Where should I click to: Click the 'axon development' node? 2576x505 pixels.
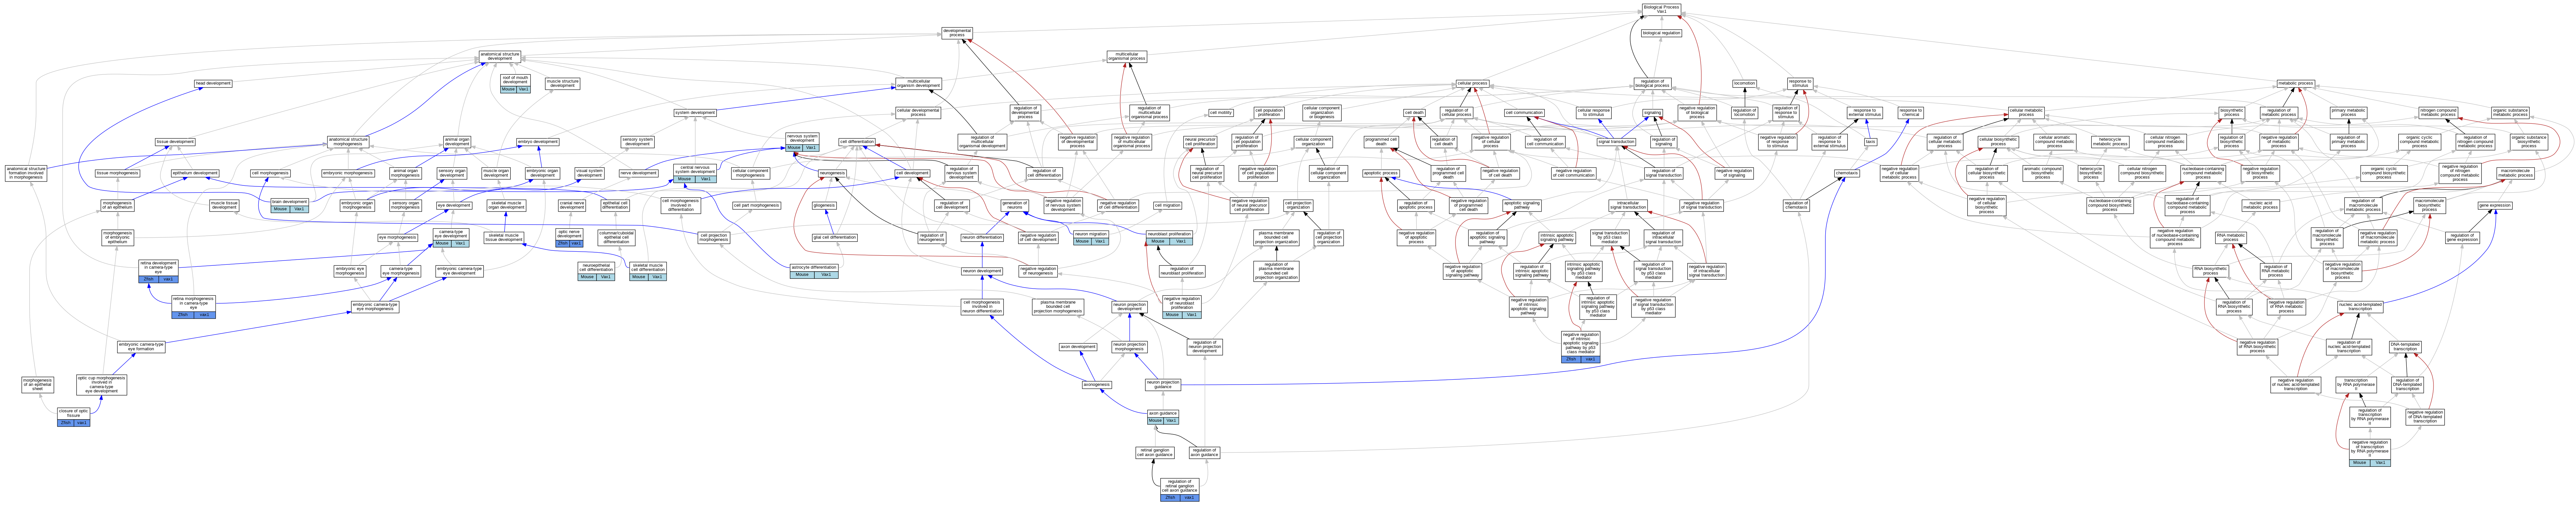point(1078,347)
